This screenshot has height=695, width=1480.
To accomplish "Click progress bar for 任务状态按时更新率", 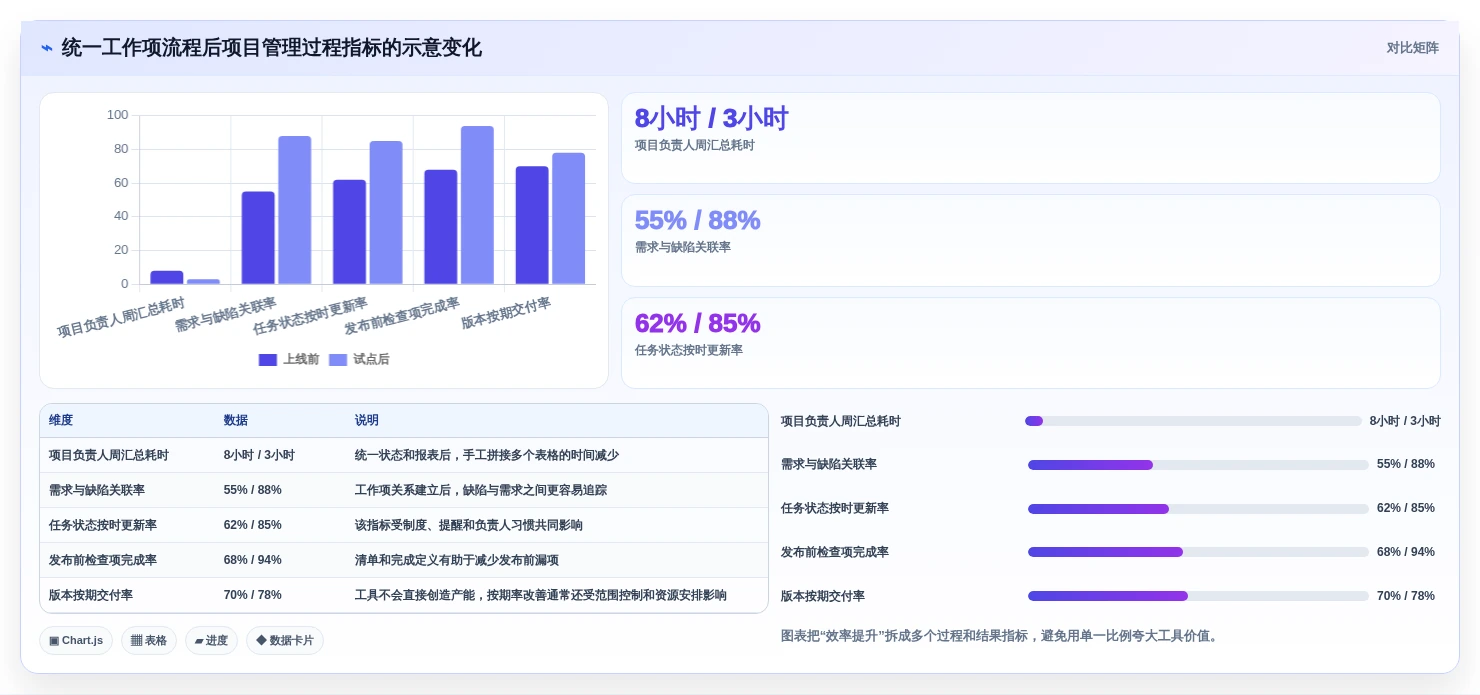I will pyautogui.click(x=1198, y=509).
